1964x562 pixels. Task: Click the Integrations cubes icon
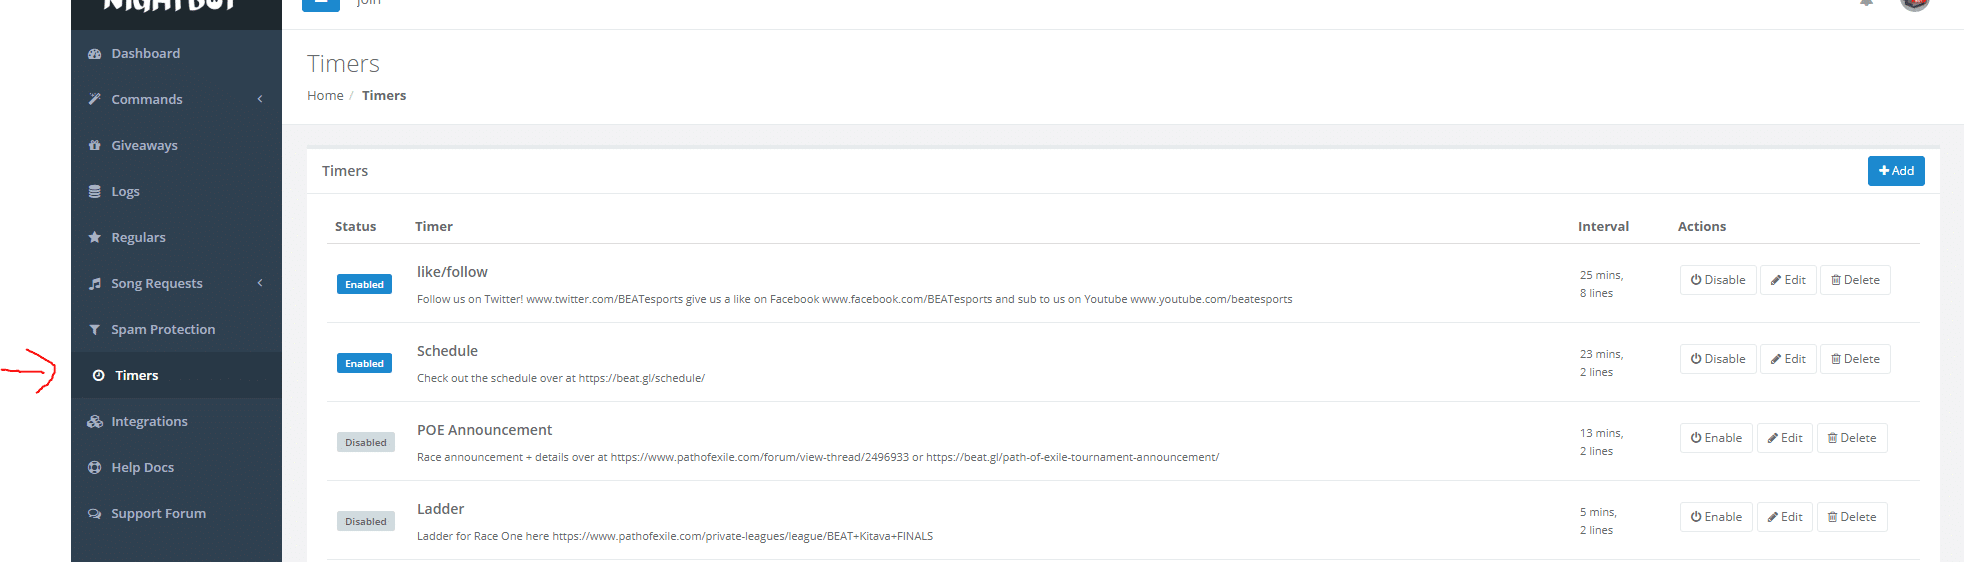coord(95,421)
